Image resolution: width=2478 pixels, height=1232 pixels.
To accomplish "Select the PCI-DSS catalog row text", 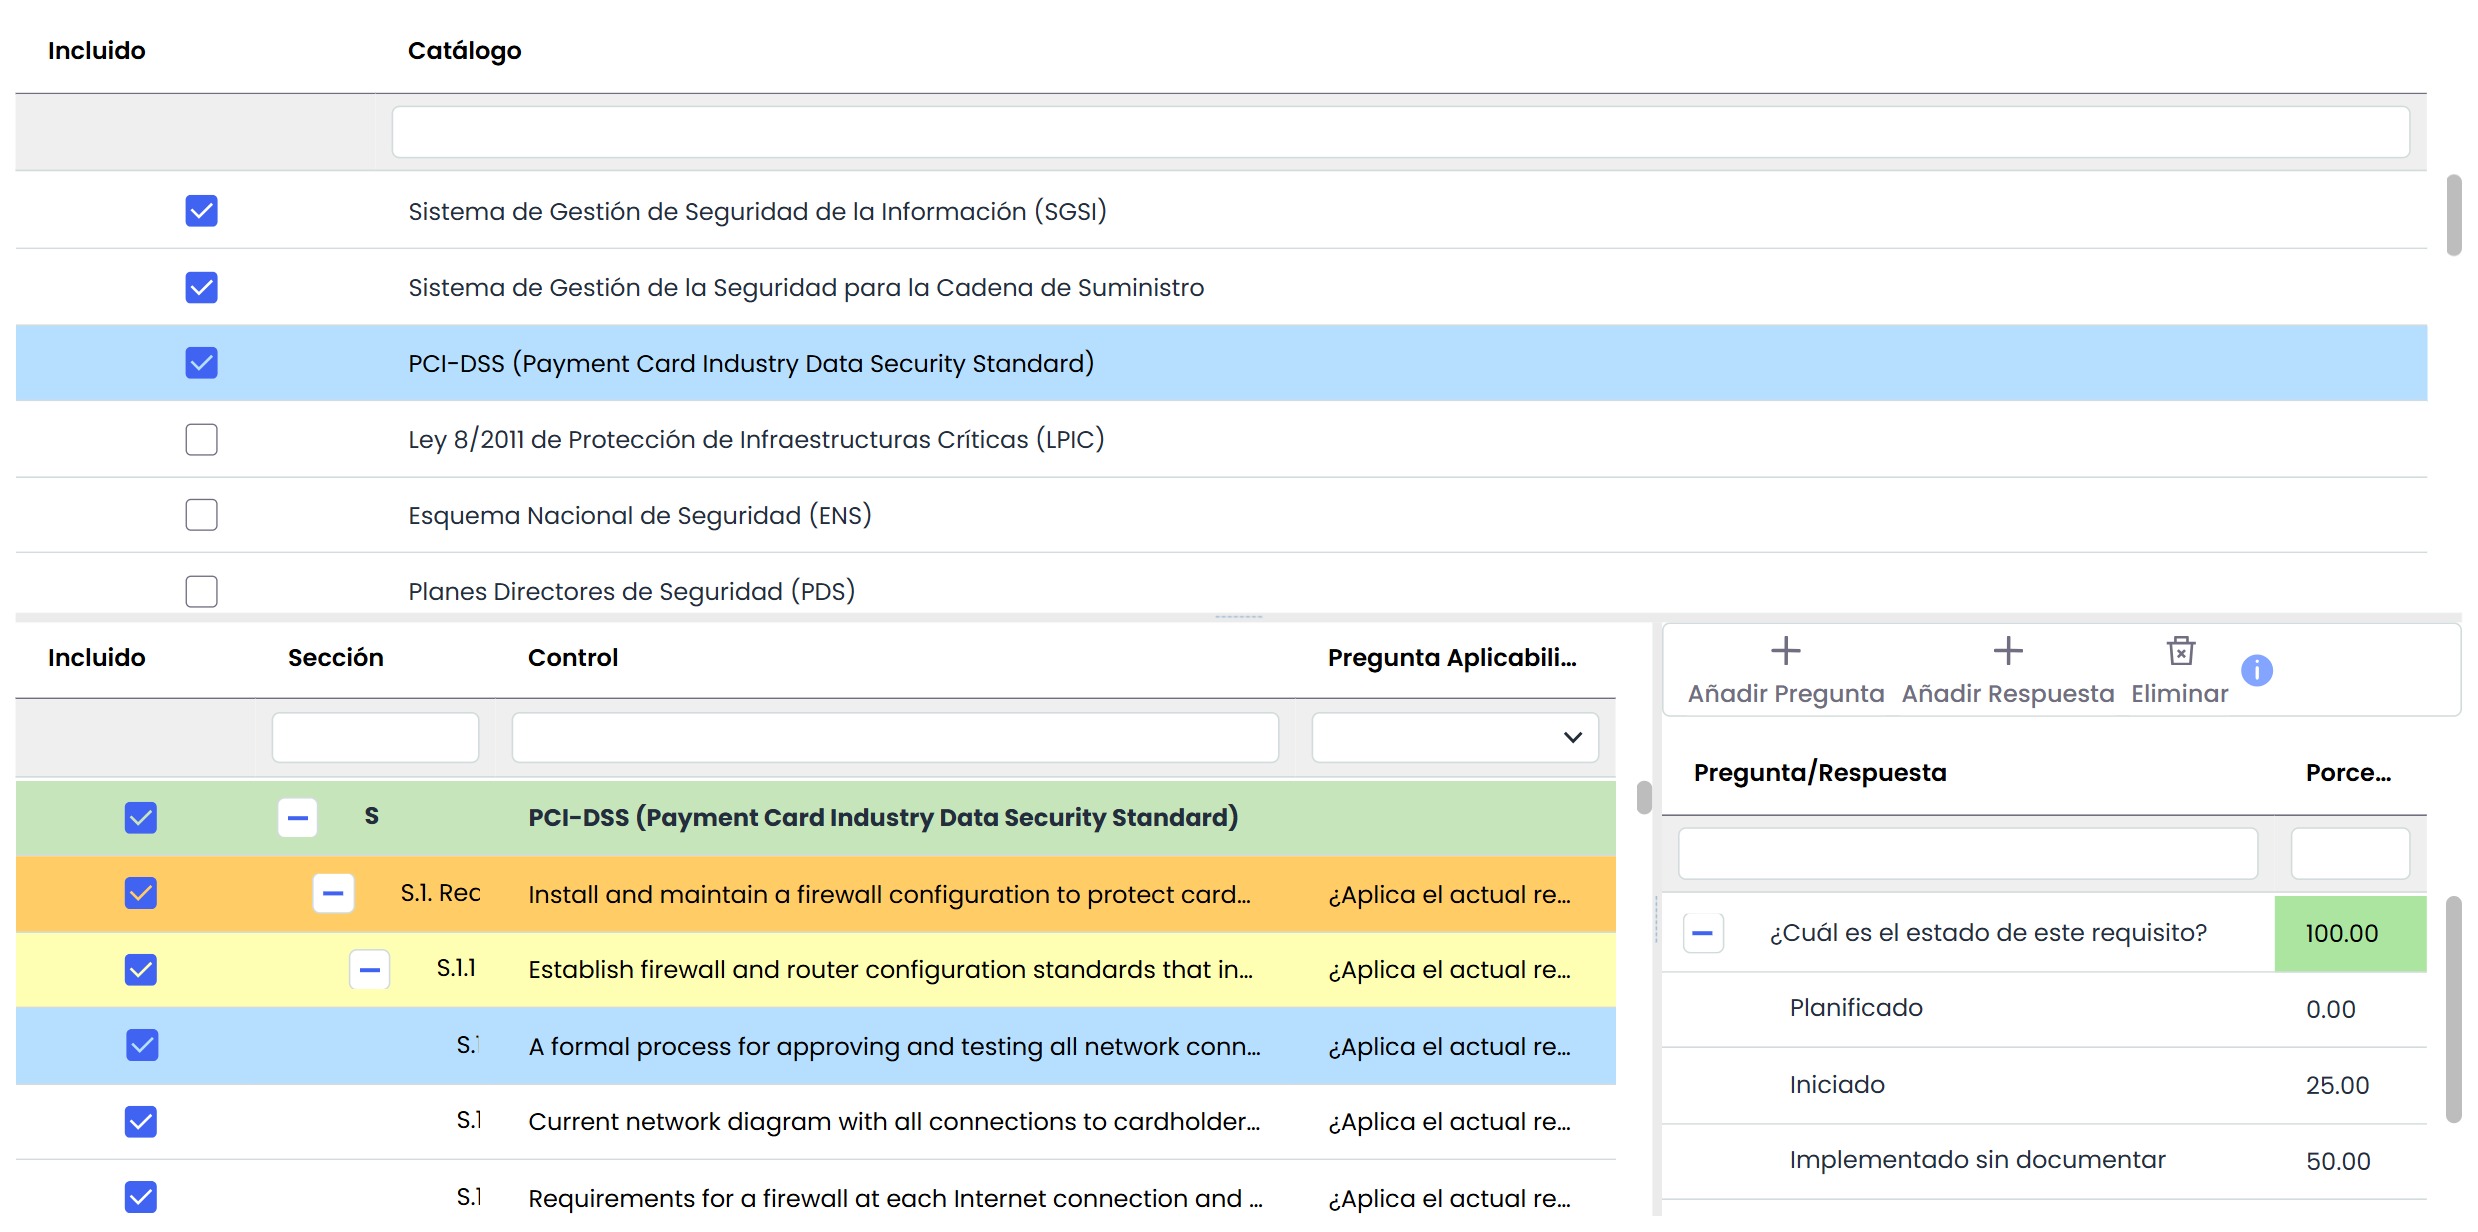I will pos(751,363).
